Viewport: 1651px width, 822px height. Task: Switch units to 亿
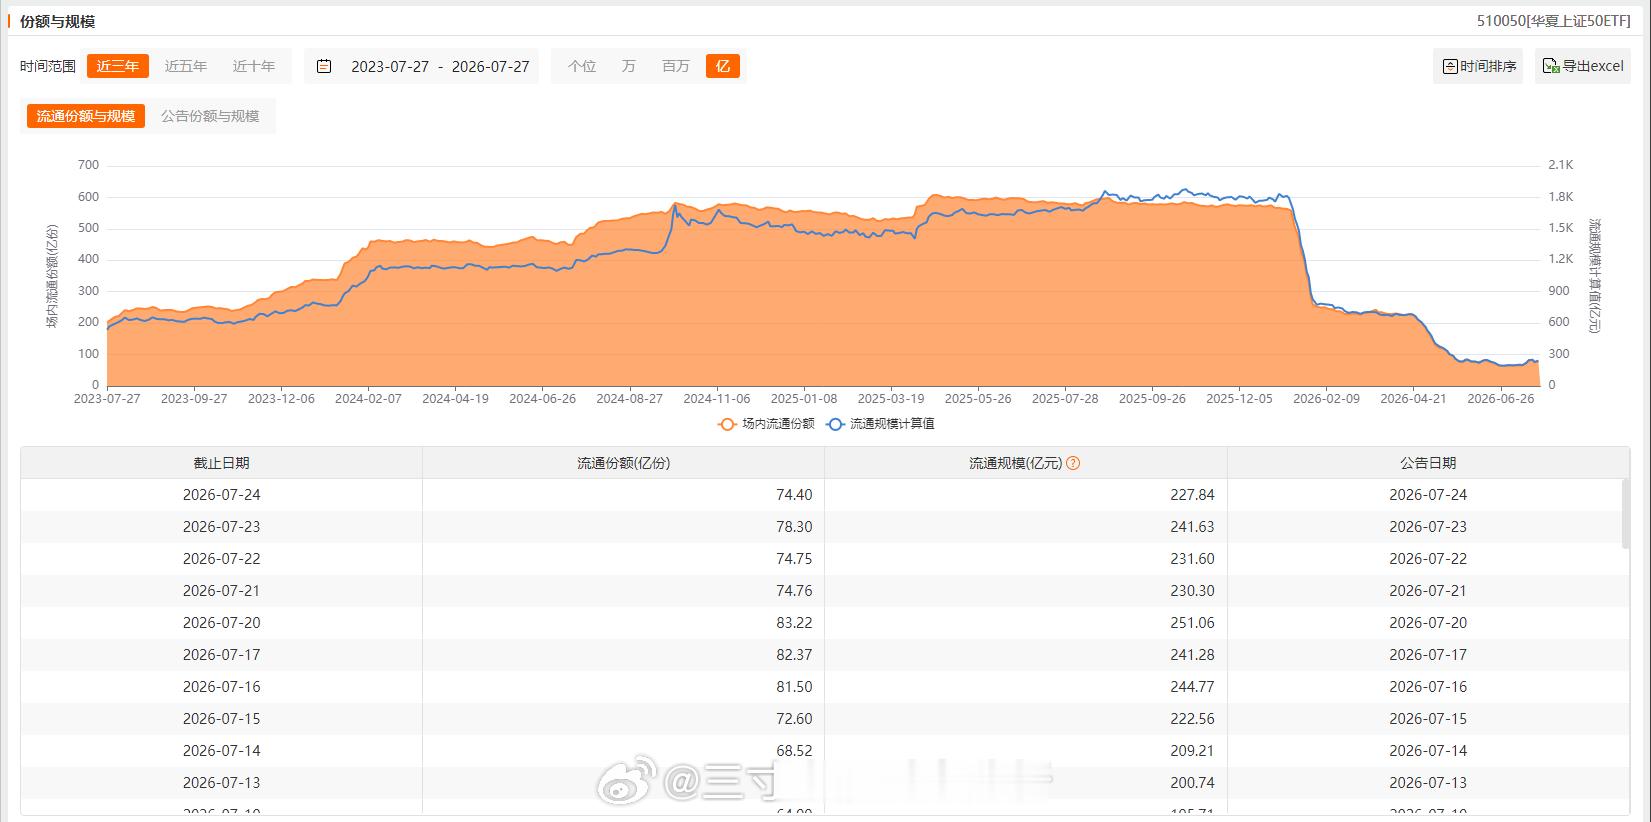(x=723, y=66)
